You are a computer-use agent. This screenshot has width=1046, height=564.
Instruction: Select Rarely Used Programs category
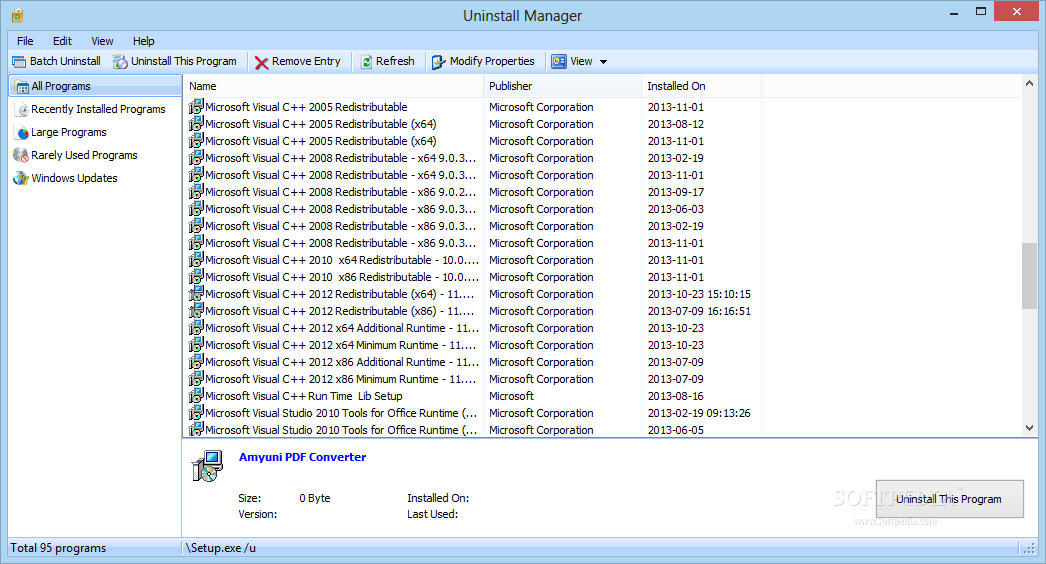(84, 155)
